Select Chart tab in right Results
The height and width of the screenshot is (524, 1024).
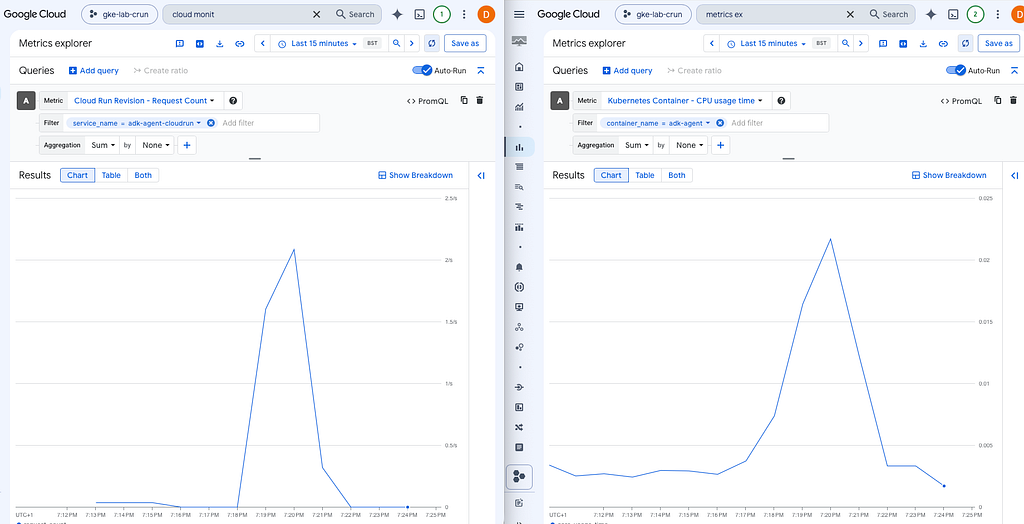point(611,175)
